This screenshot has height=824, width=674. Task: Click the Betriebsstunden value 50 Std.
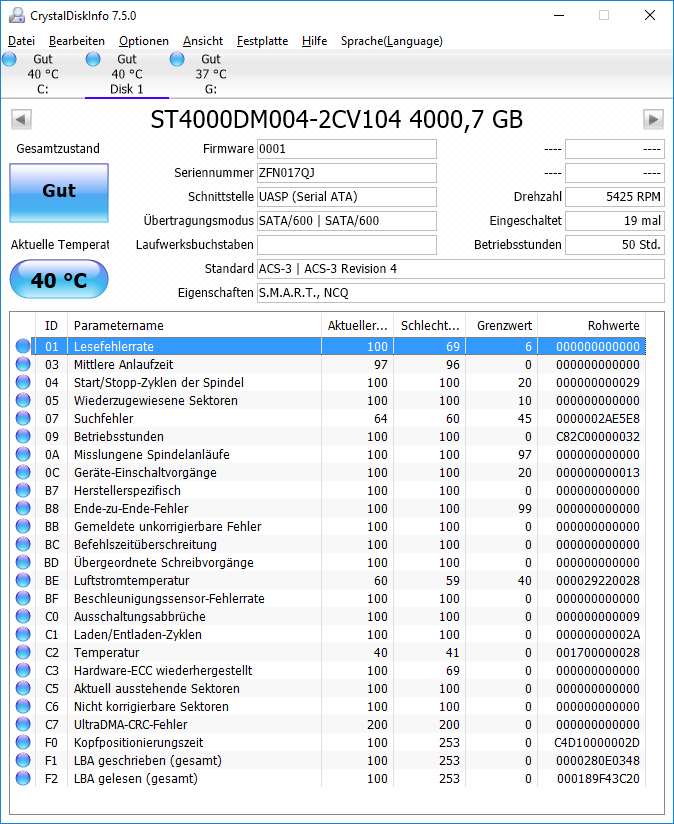[615, 245]
